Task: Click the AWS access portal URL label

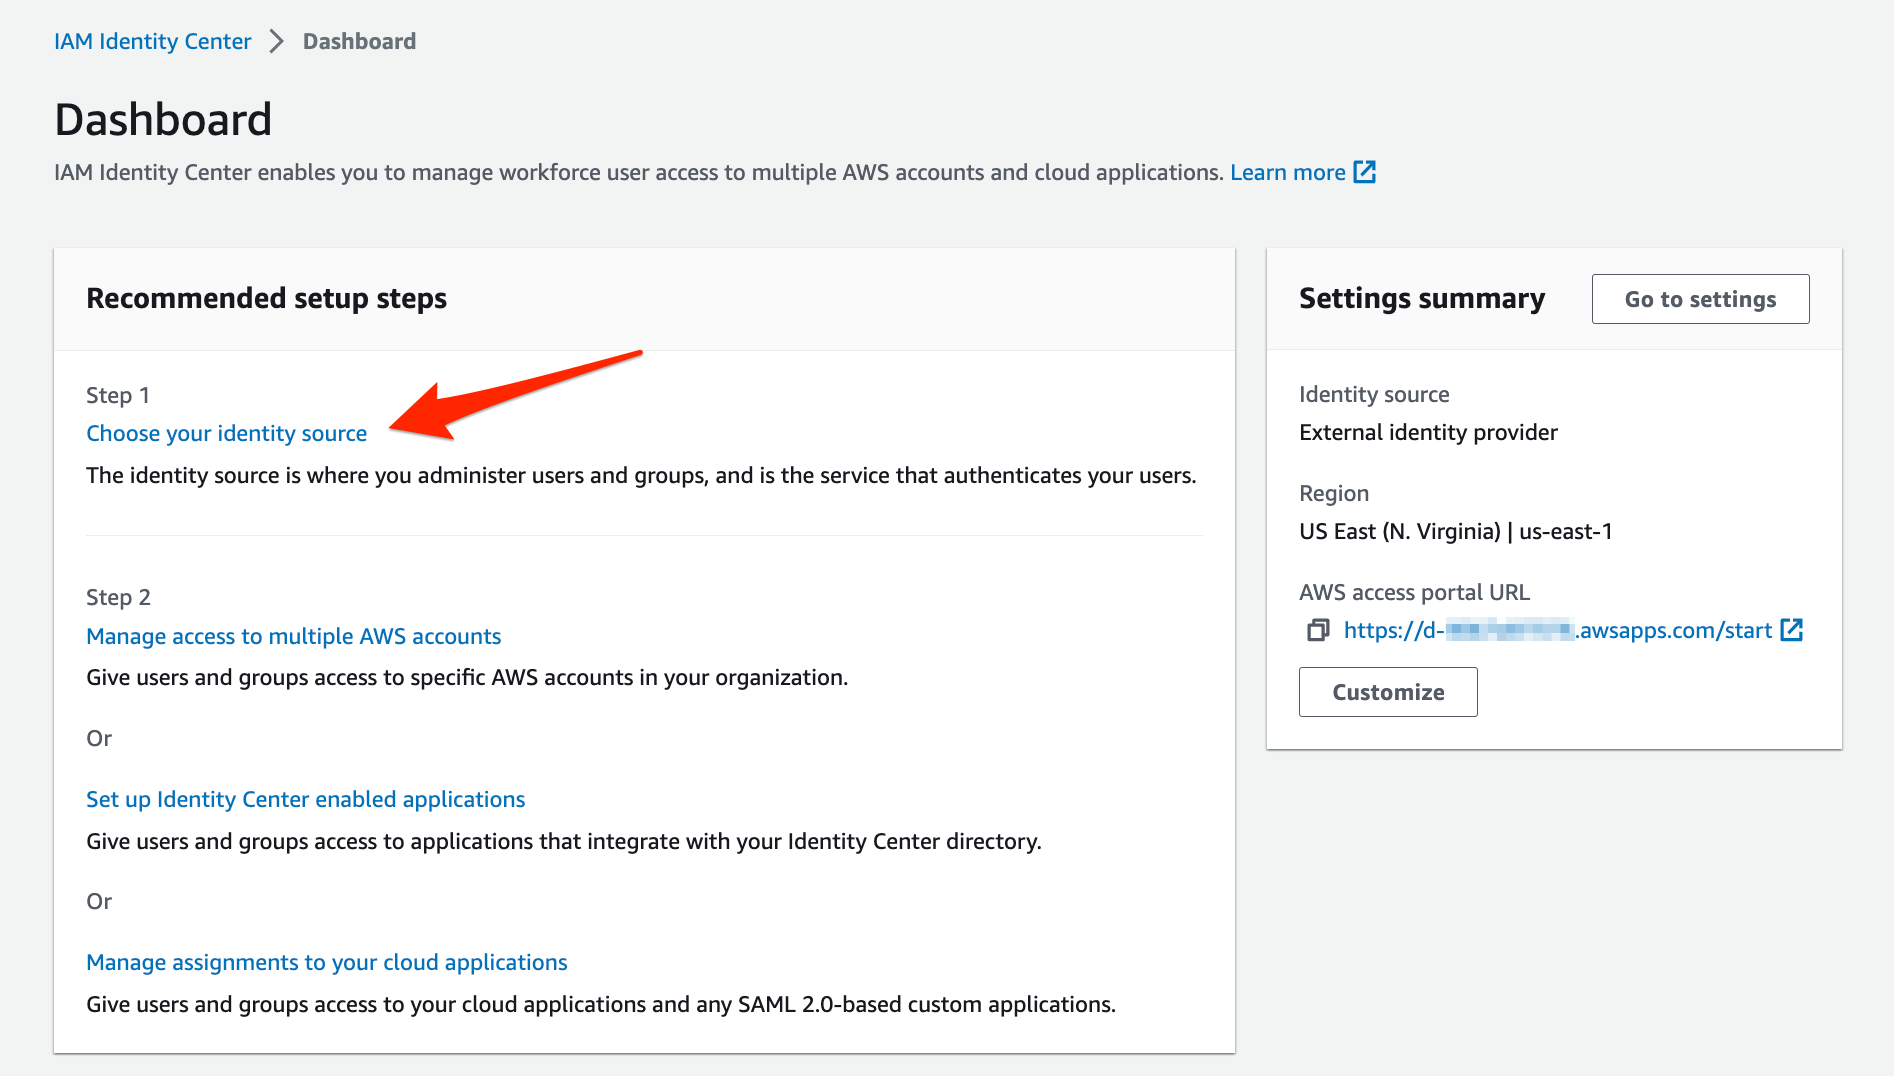Action: pos(1414,592)
